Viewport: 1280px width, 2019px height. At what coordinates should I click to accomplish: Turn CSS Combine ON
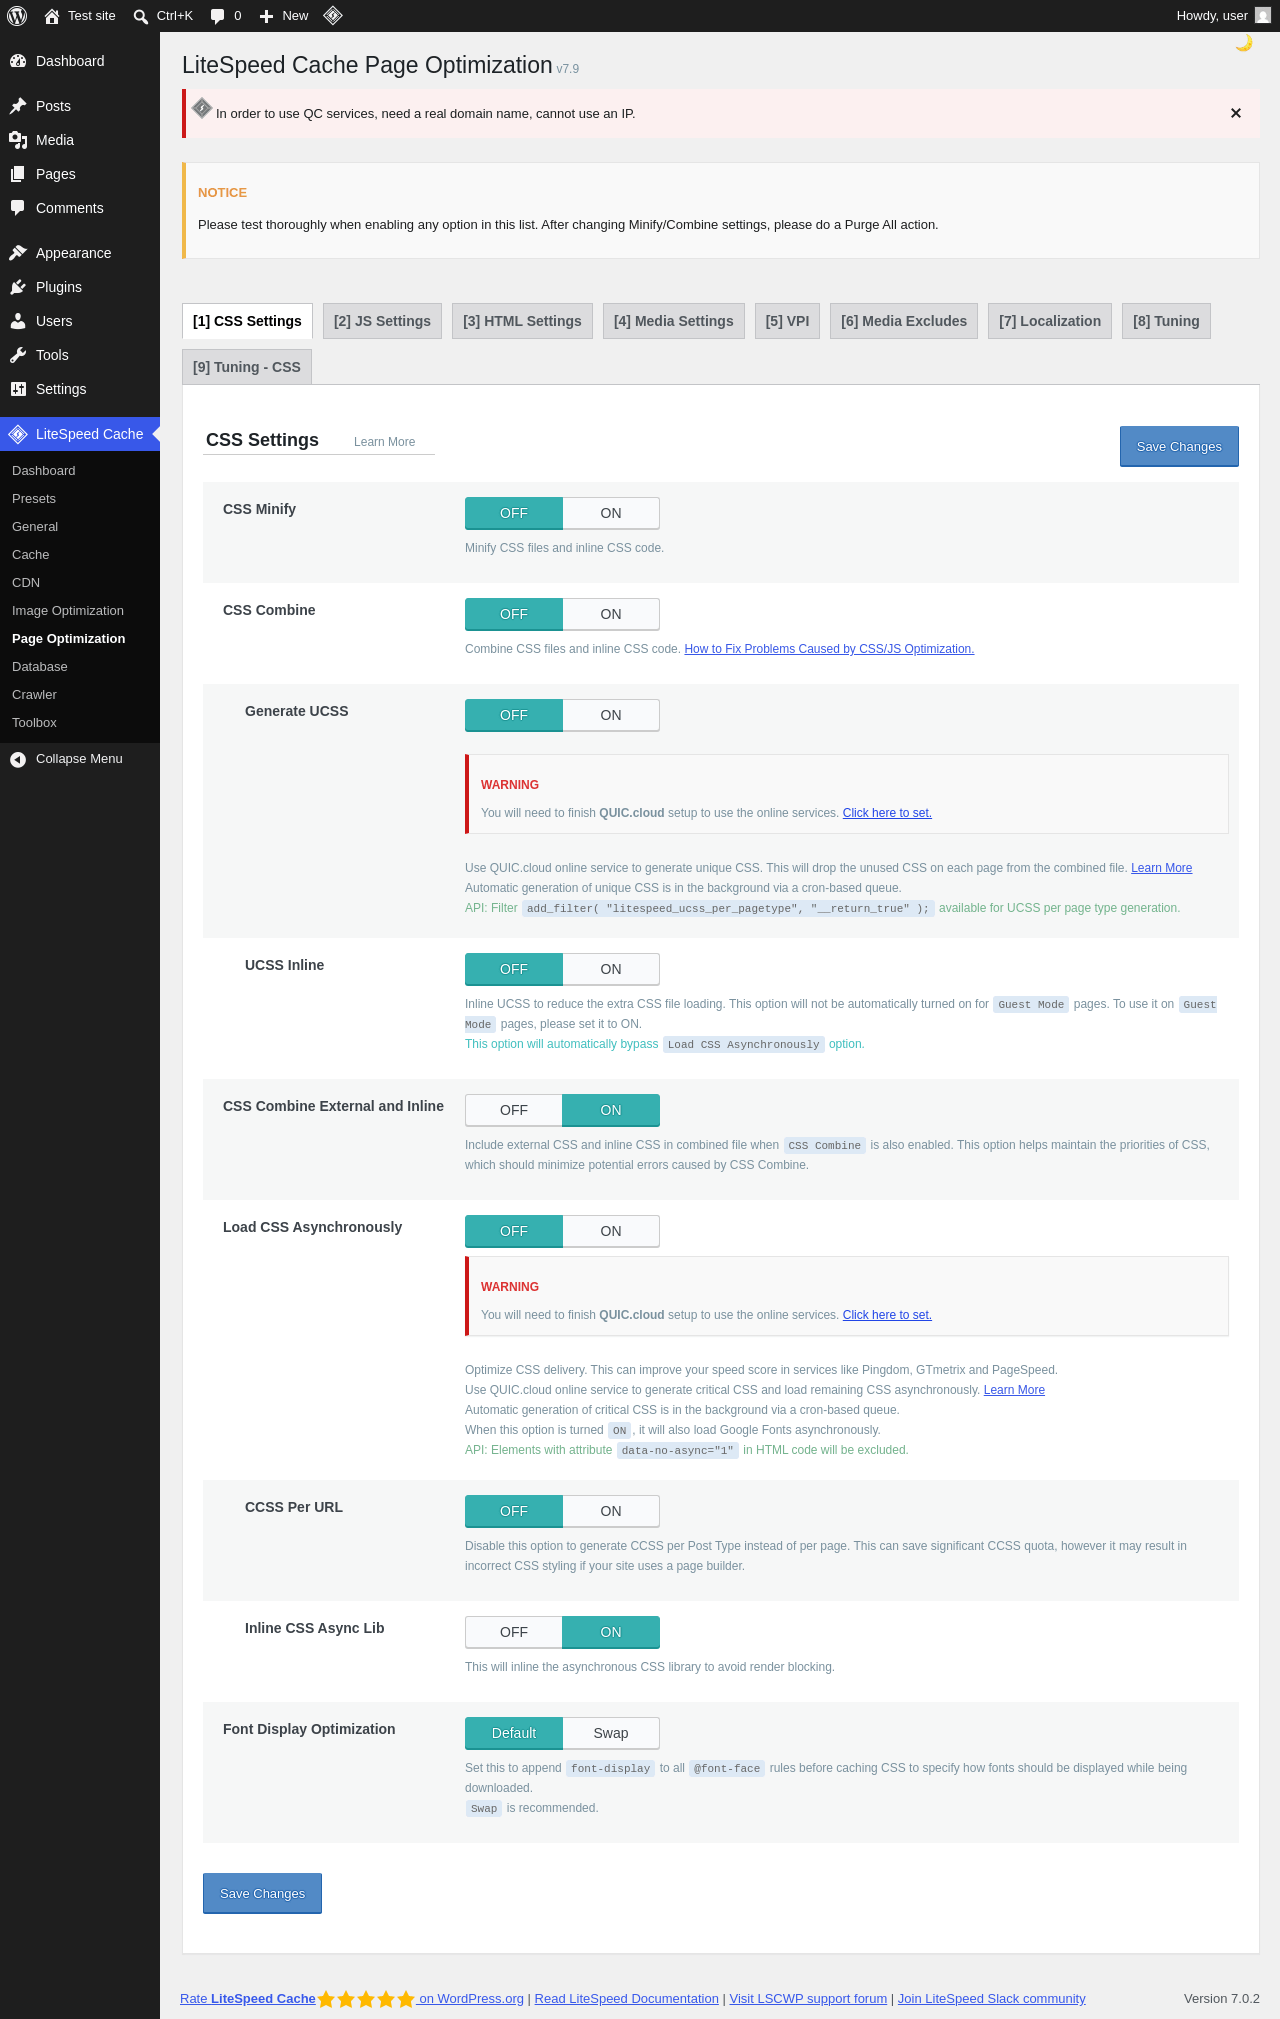[611, 614]
